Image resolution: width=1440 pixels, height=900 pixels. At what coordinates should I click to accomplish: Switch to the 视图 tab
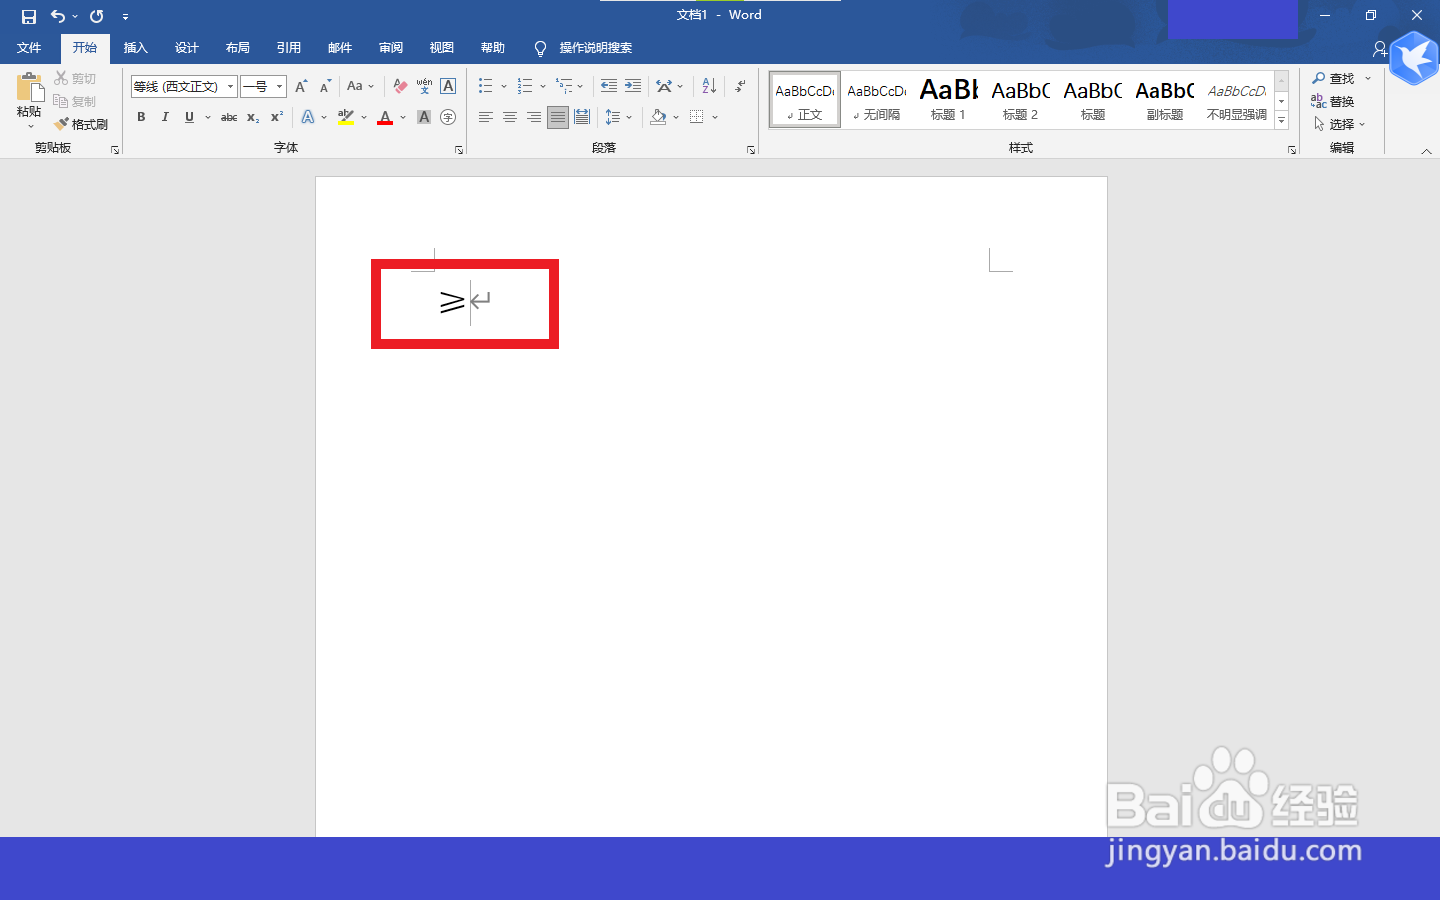(442, 48)
